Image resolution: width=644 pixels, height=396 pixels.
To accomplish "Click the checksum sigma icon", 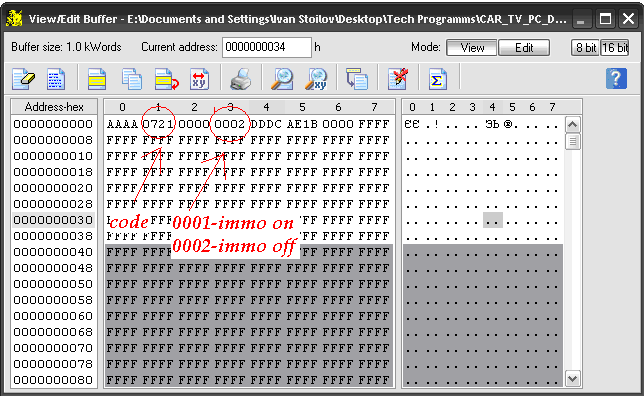I will point(437,78).
